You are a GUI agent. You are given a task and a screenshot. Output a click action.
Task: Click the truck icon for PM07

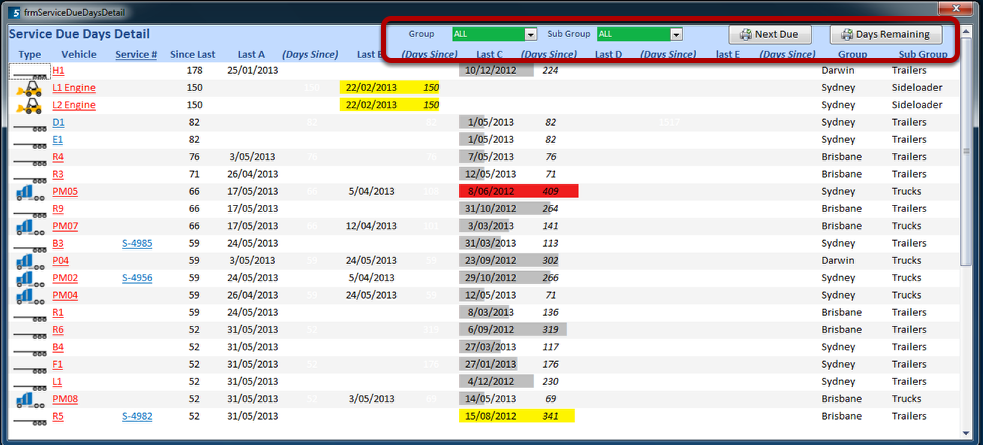click(29, 227)
